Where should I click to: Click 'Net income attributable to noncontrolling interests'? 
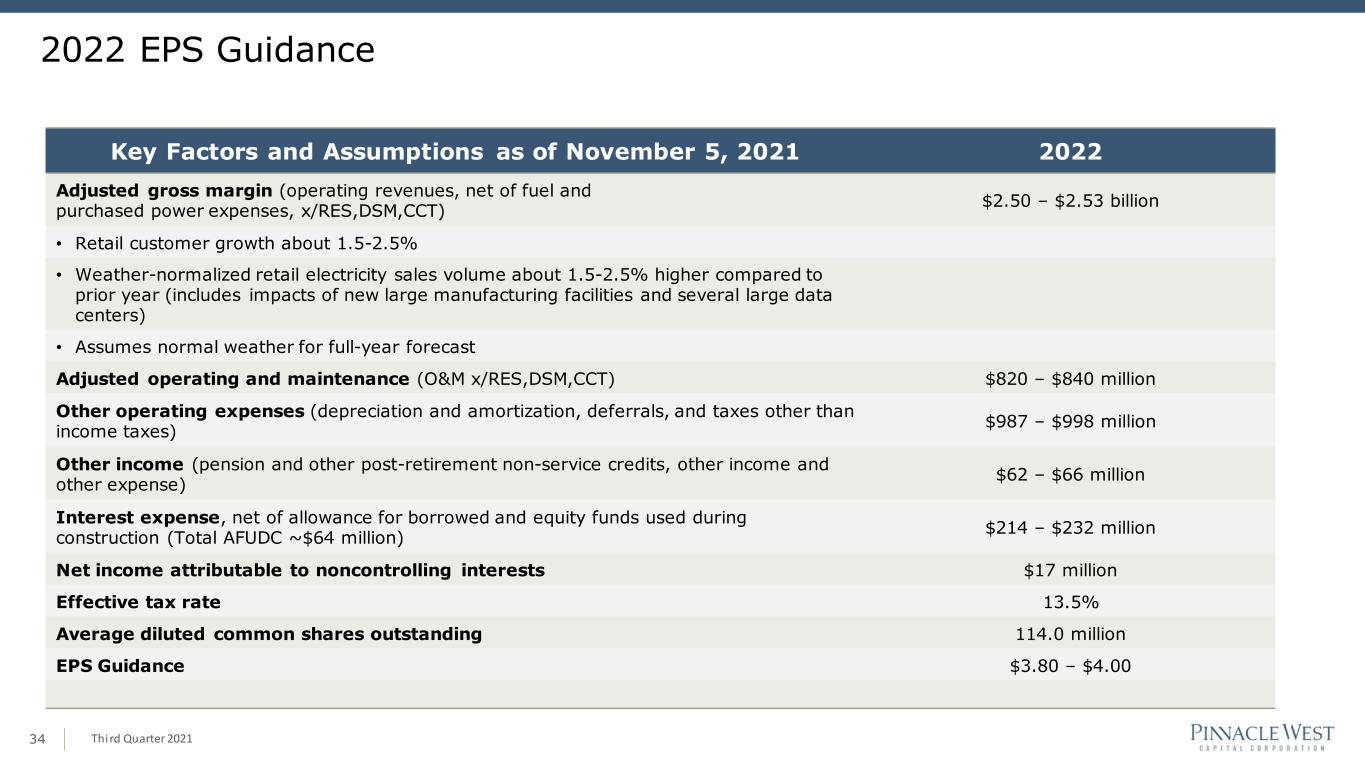click(301, 570)
